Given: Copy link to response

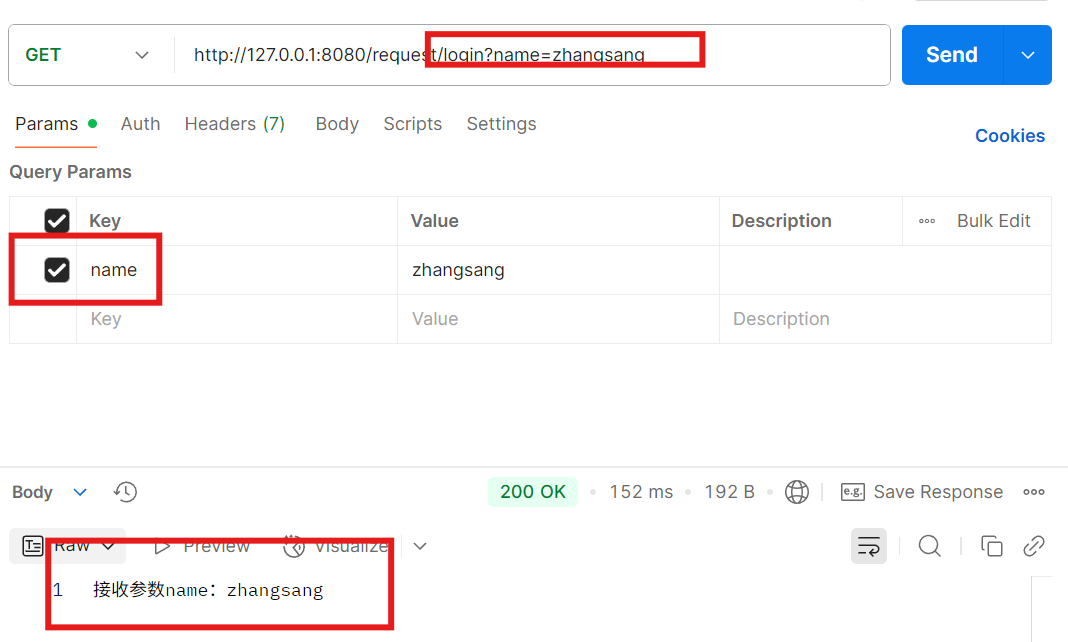Looking at the screenshot, I should pos(1034,546).
